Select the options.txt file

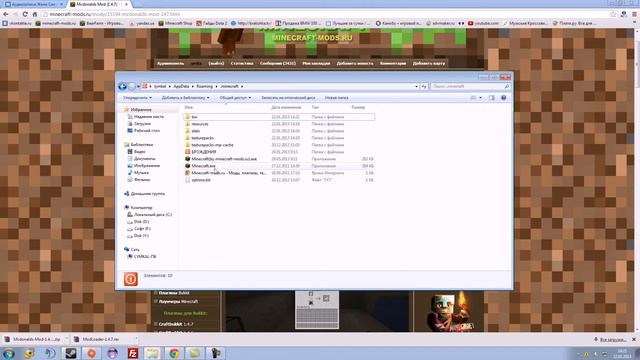pyautogui.click(x=201, y=180)
